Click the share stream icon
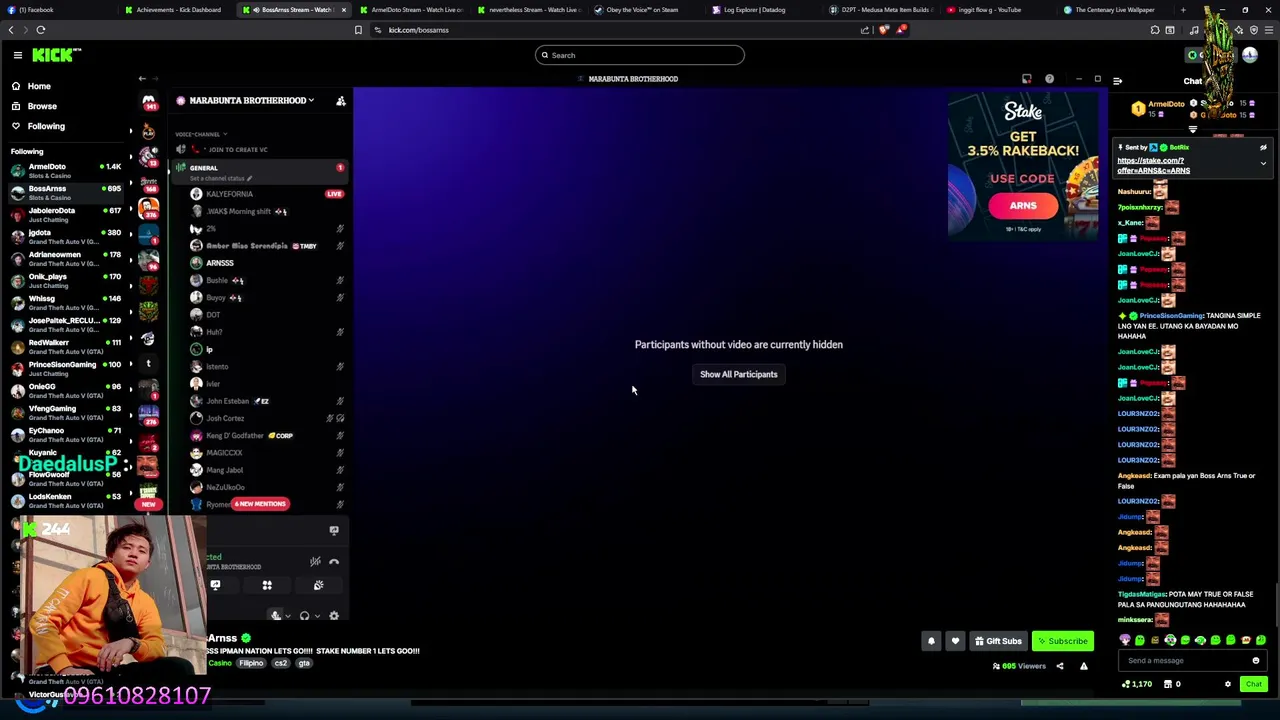Image resolution: width=1280 pixels, height=720 pixels. pyautogui.click(x=1060, y=666)
